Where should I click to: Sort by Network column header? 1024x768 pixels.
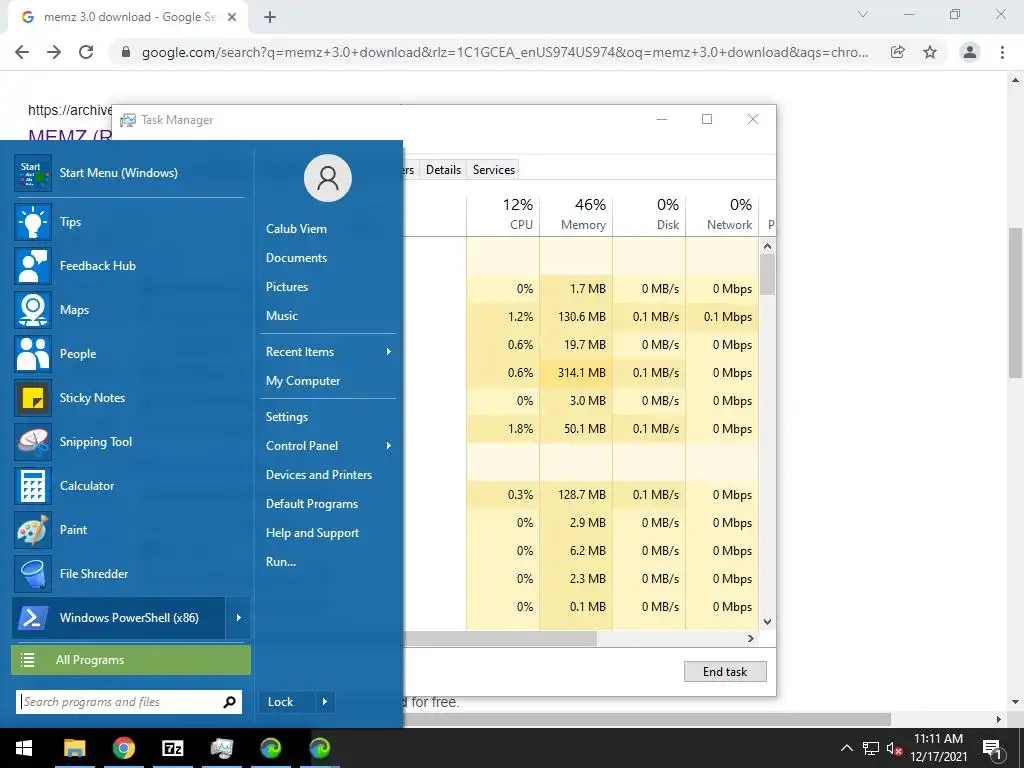[x=722, y=214]
